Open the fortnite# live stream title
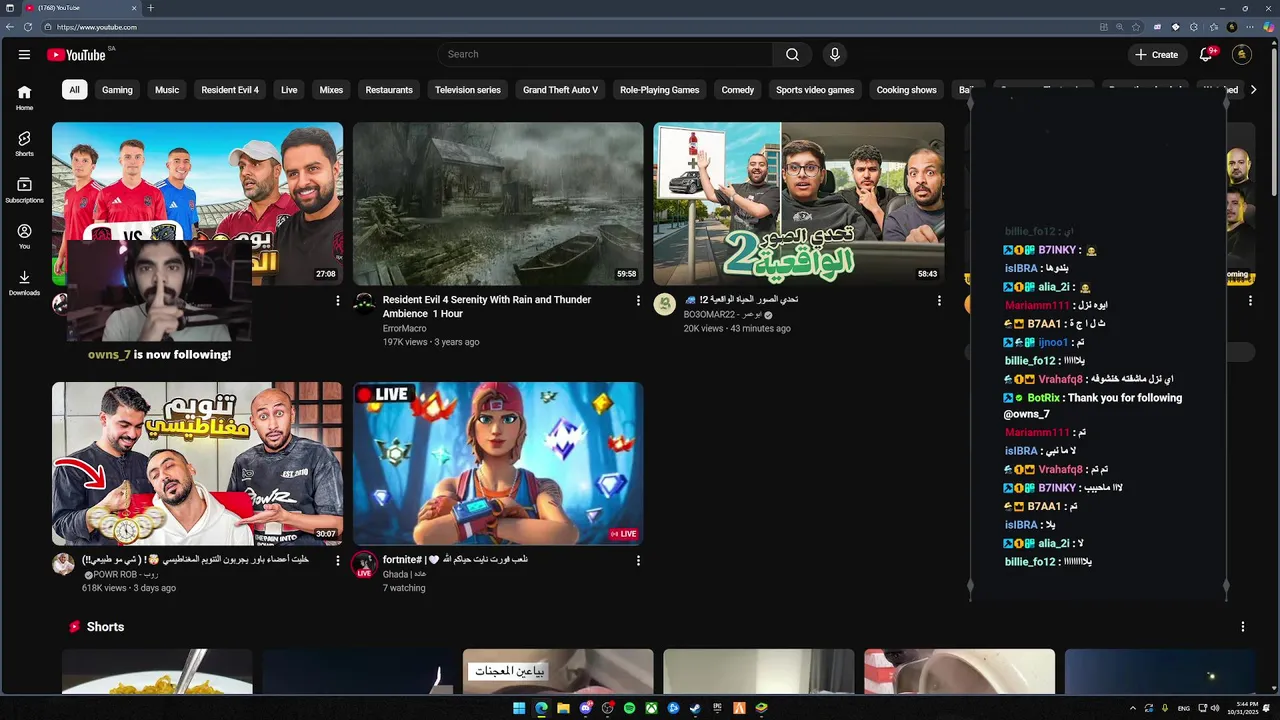Image resolution: width=1280 pixels, height=720 pixels. (x=455, y=560)
